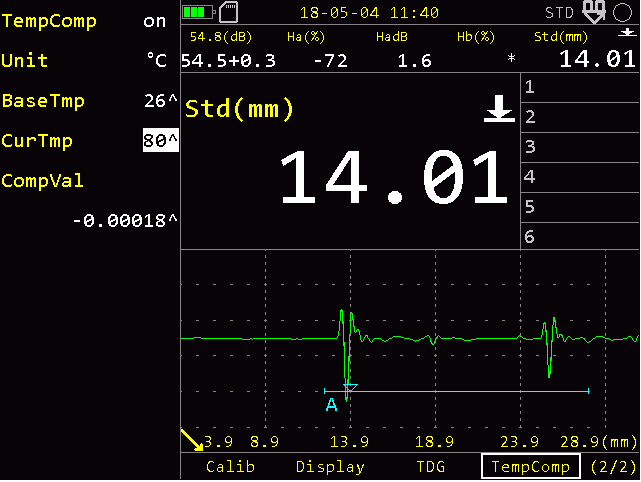This screenshot has height=482, width=641.
Task: Click the circle status indicator
Action: coord(622,12)
